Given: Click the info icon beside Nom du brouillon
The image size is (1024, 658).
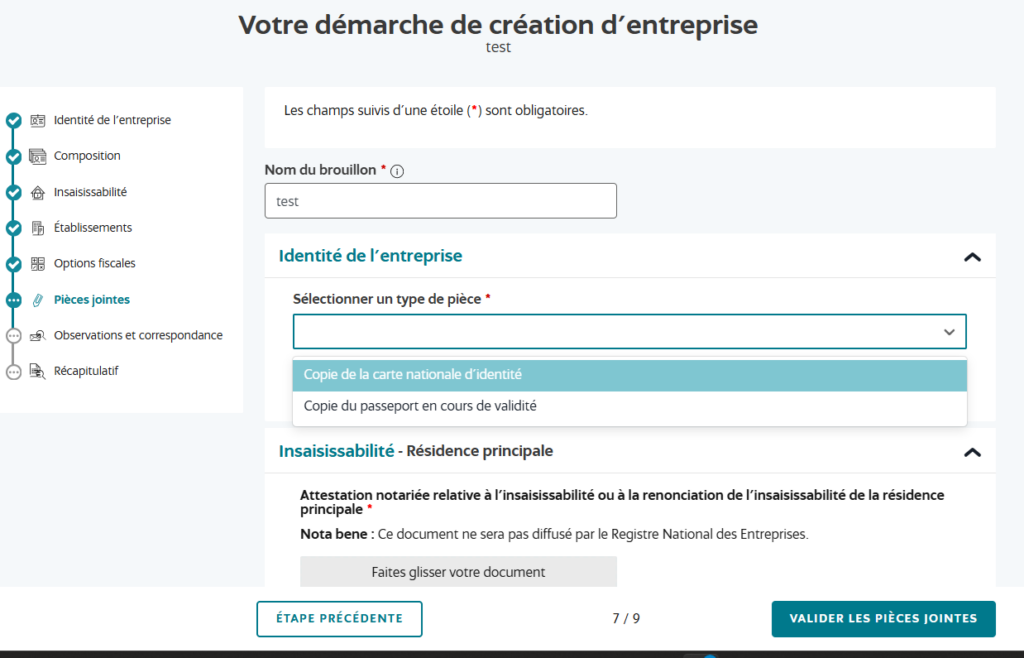Looking at the screenshot, I should [397, 171].
